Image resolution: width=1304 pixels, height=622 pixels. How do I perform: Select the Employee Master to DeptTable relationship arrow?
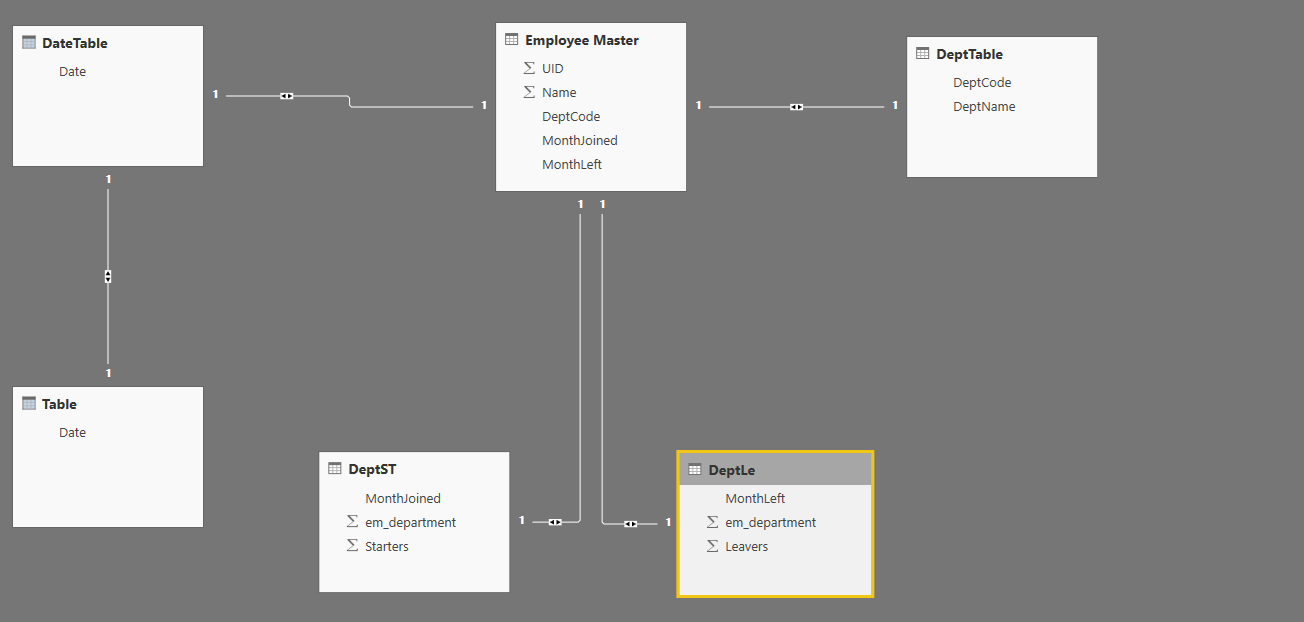tap(796, 106)
